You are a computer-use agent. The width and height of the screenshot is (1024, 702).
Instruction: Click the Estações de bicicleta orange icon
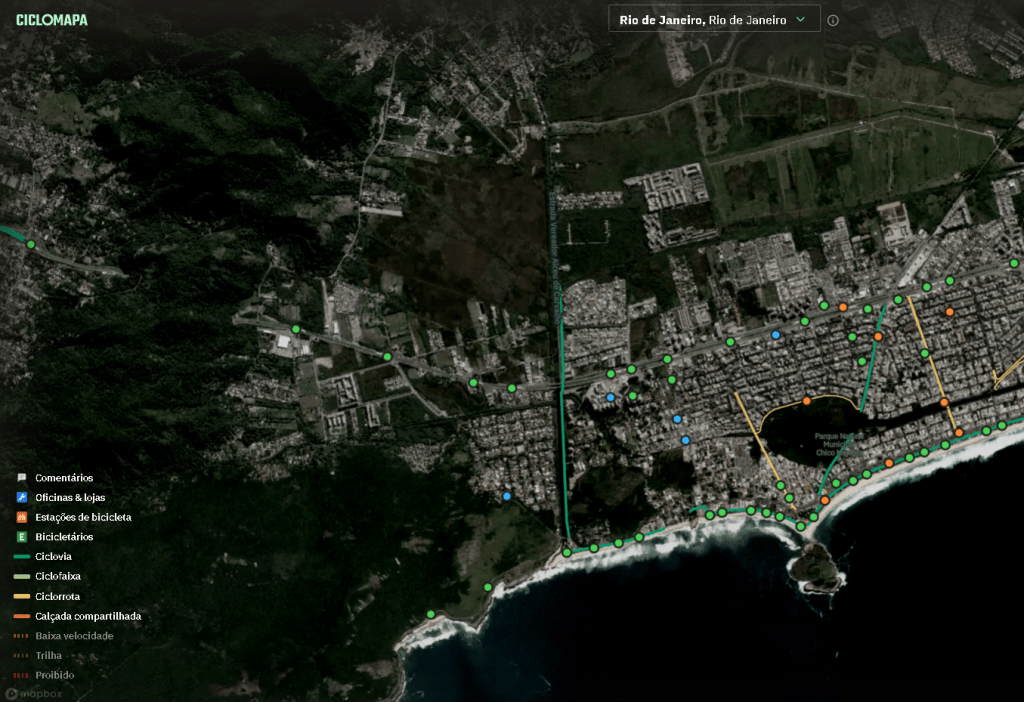click(22, 517)
